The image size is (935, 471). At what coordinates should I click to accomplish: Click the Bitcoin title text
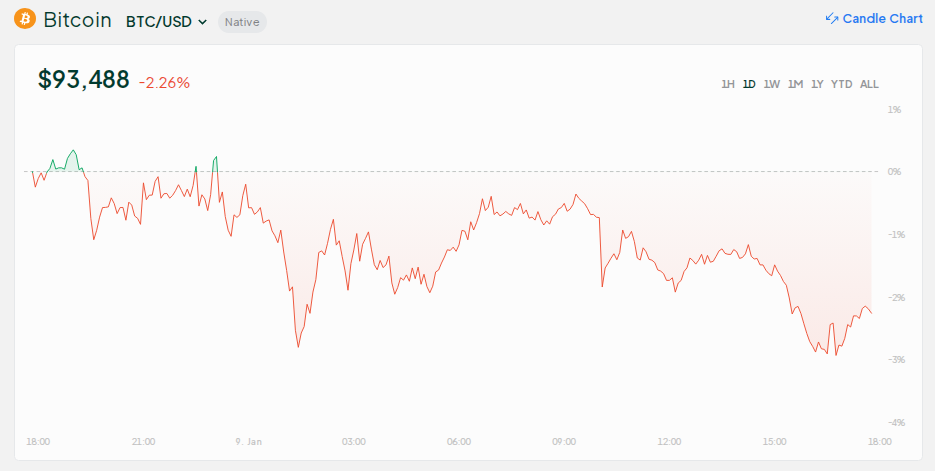(77, 20)
